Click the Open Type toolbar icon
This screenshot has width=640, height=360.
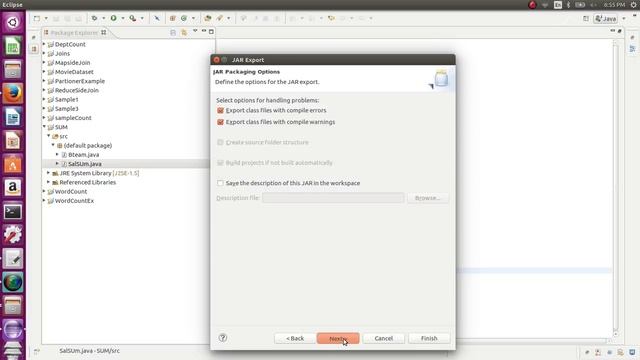pyautogui.click(x=208, y=18)
